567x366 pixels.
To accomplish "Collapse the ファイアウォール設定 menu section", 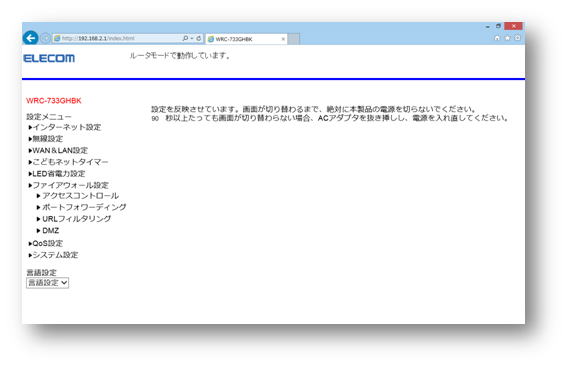I will pos(69,185).
